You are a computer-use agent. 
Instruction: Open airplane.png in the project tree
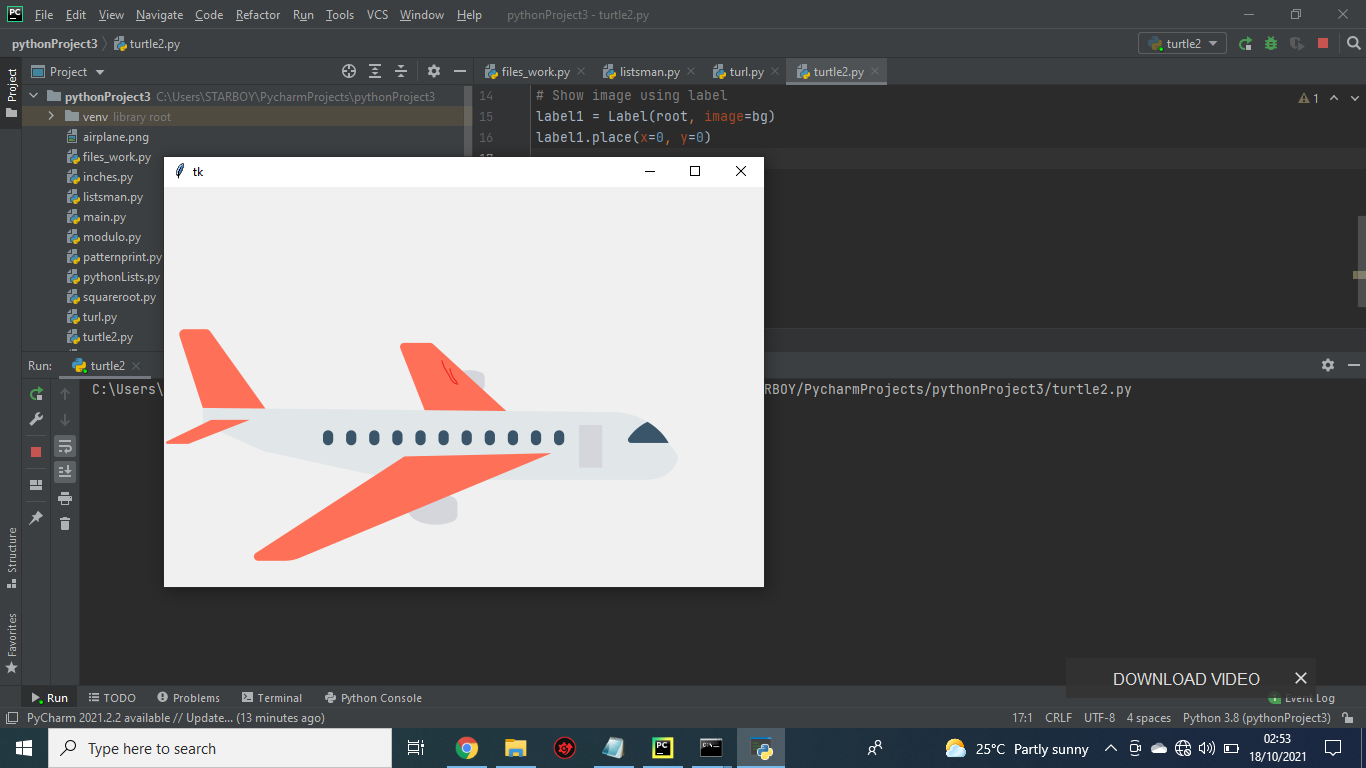tap(115, 137)
